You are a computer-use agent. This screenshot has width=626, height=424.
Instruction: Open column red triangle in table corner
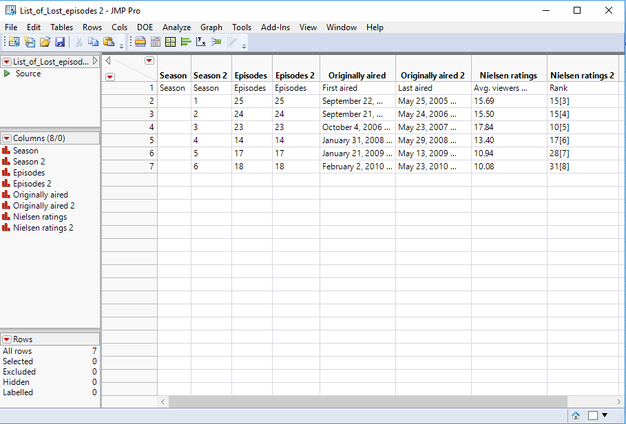click(x=149, y=61)
